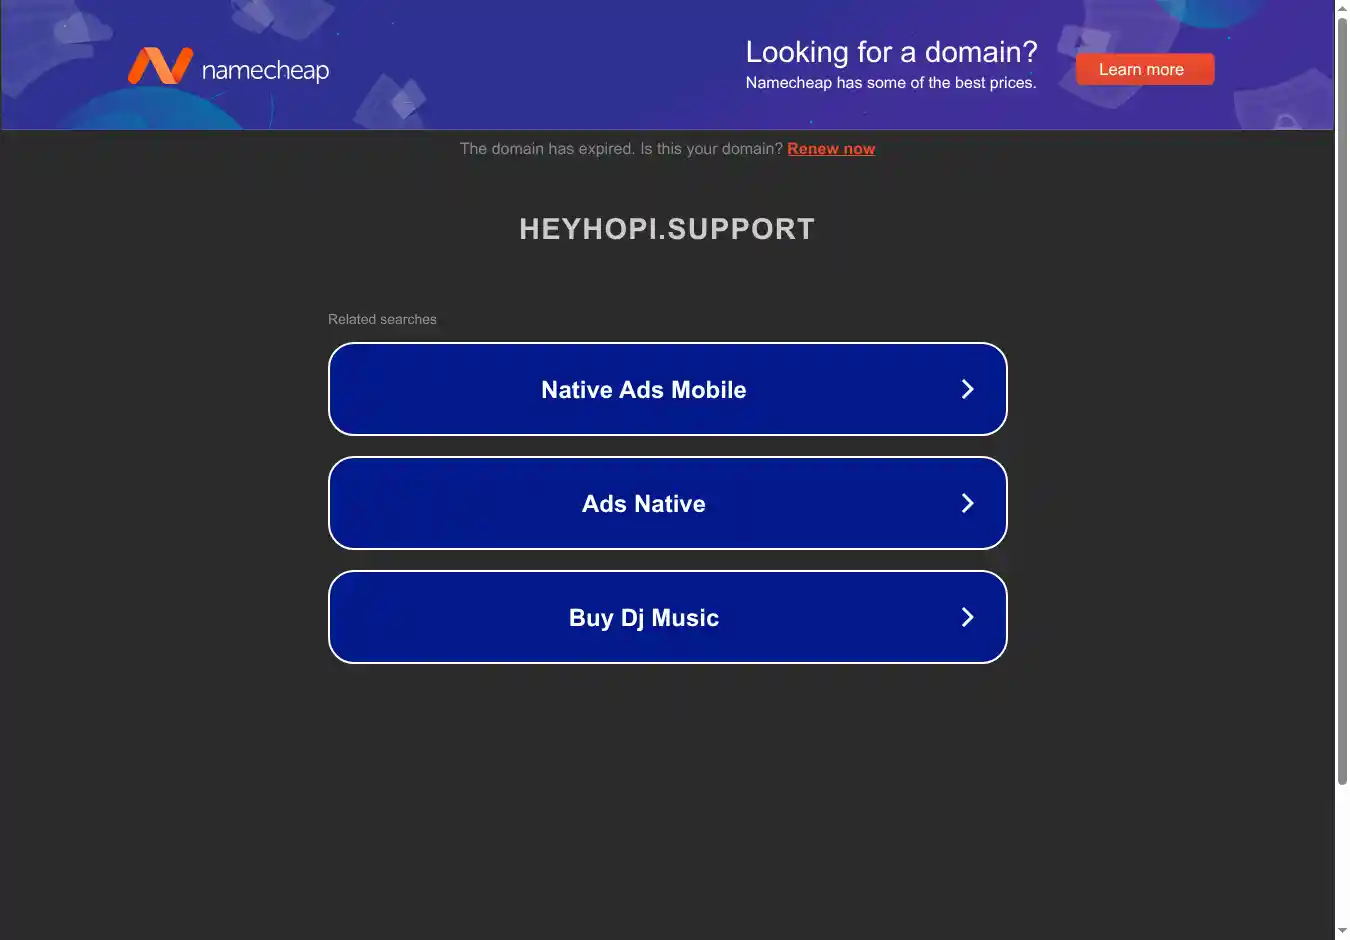
Task: Click the scrollbar up arrow
Action: (1342, 8)
